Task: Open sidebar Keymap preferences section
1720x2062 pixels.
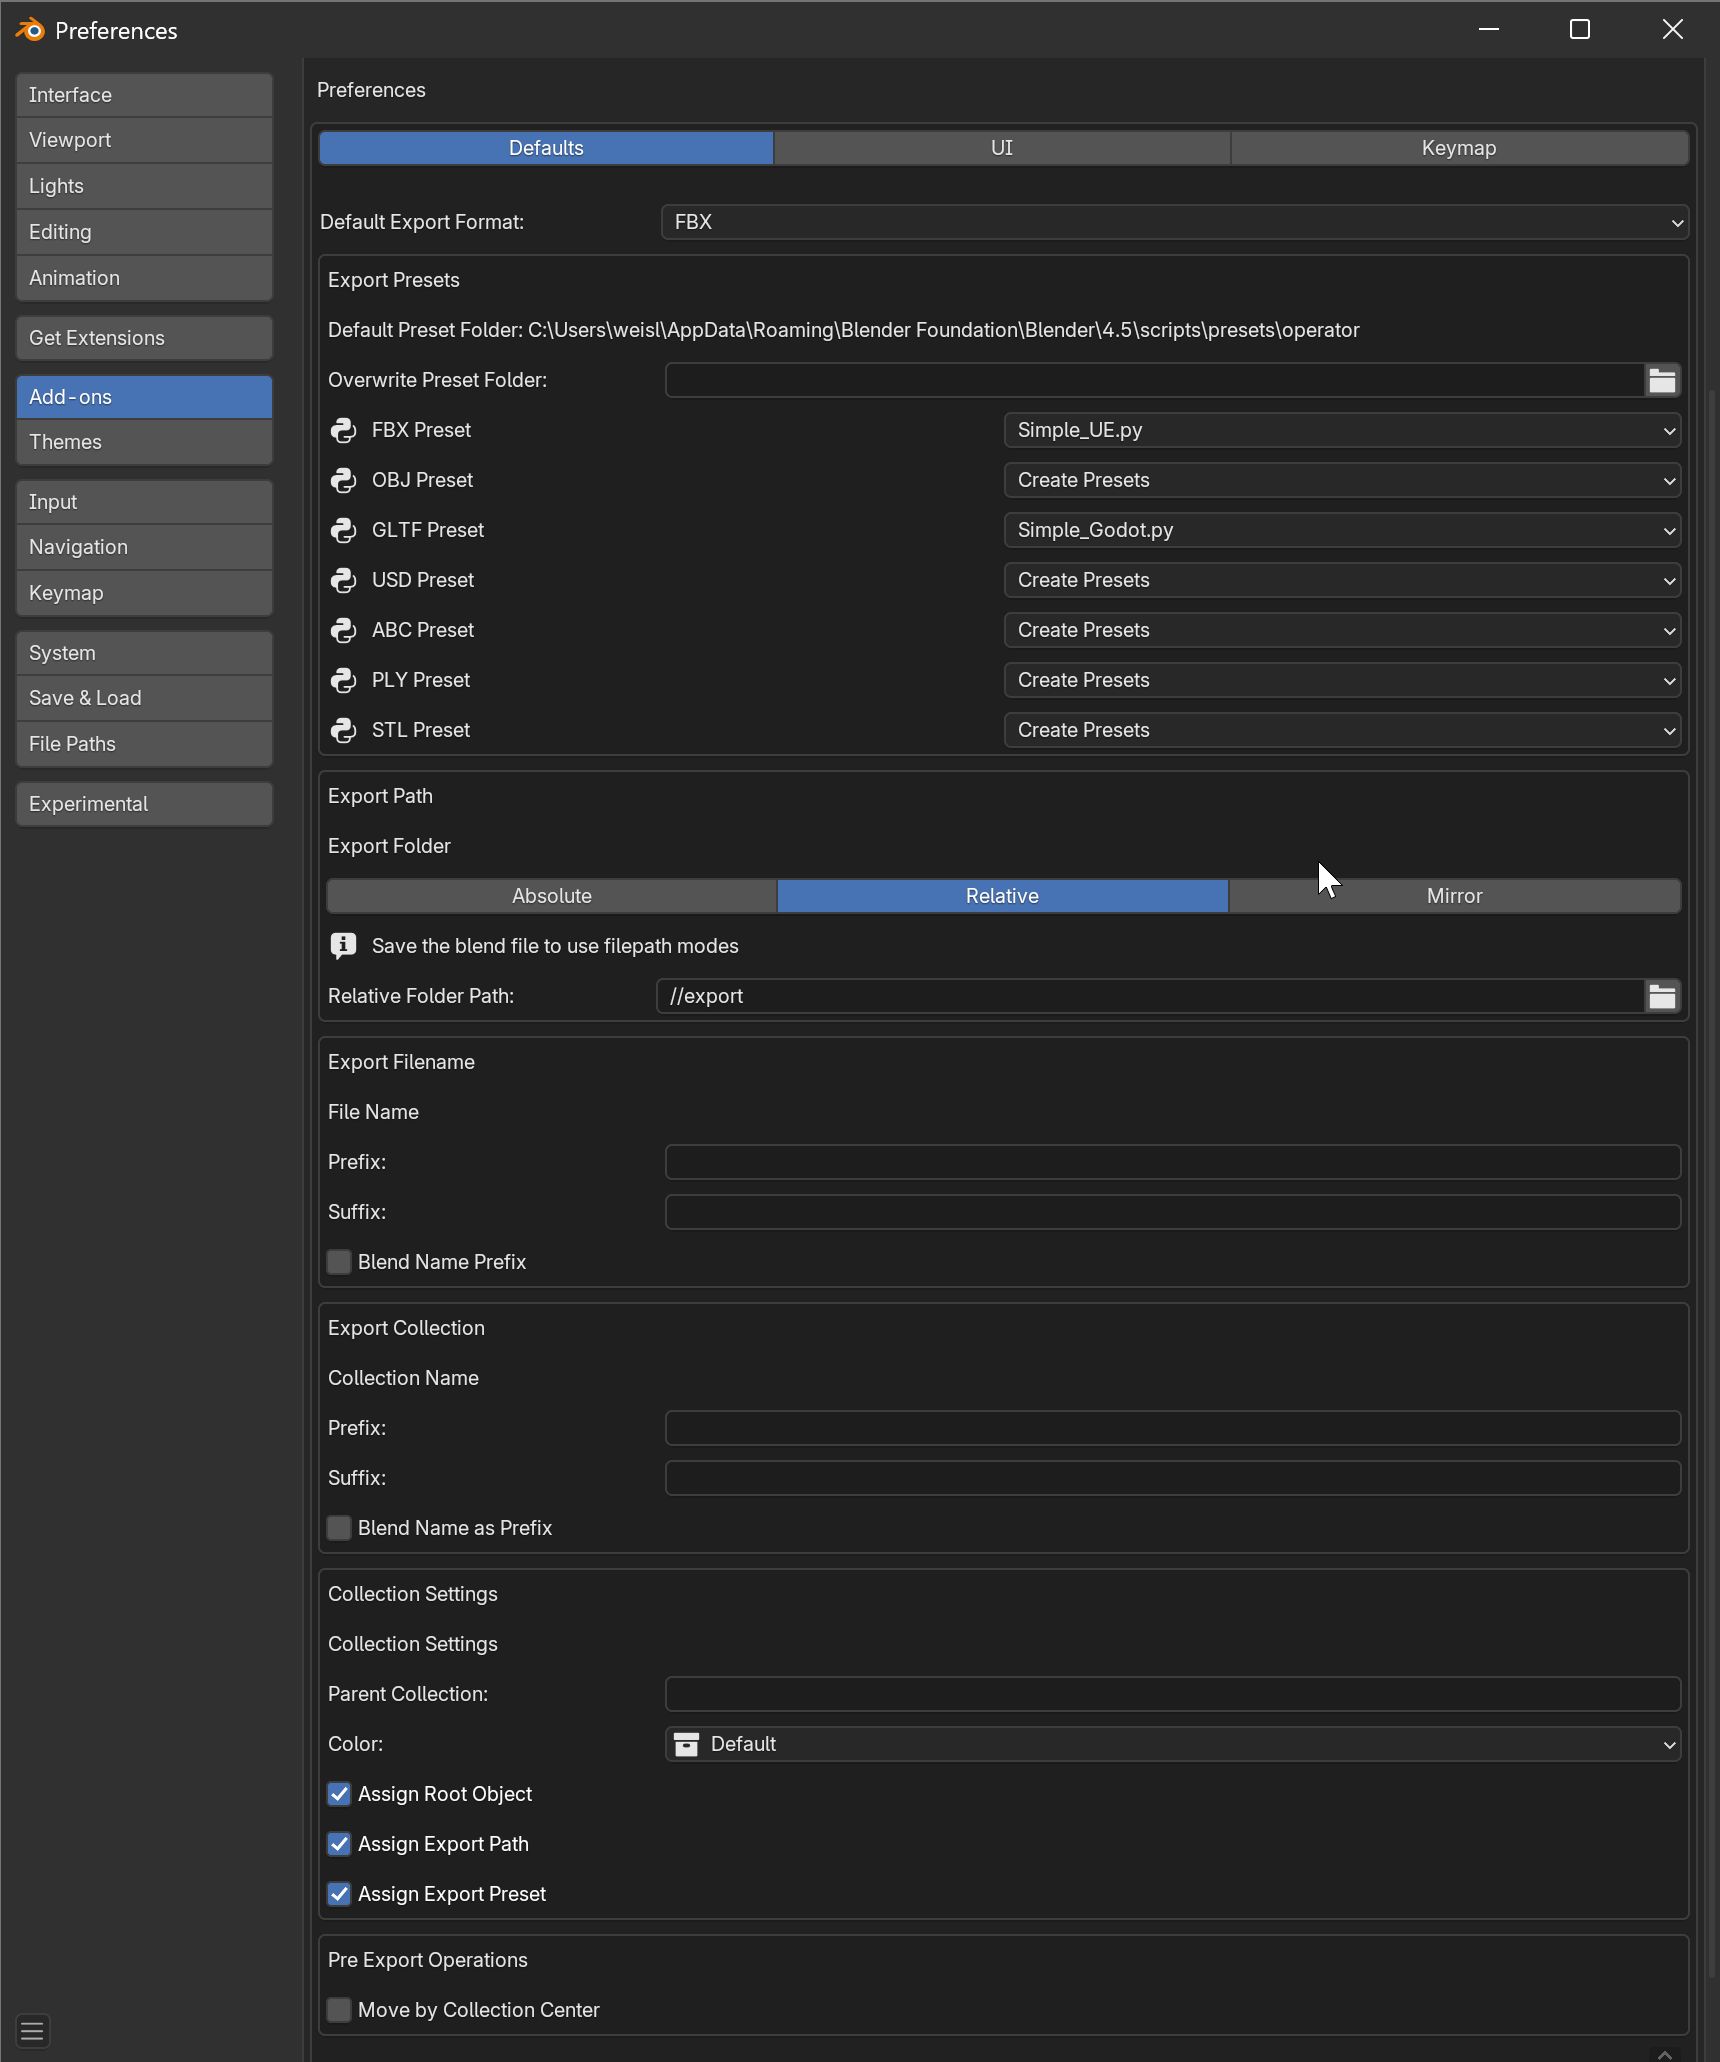Action: 144,593
